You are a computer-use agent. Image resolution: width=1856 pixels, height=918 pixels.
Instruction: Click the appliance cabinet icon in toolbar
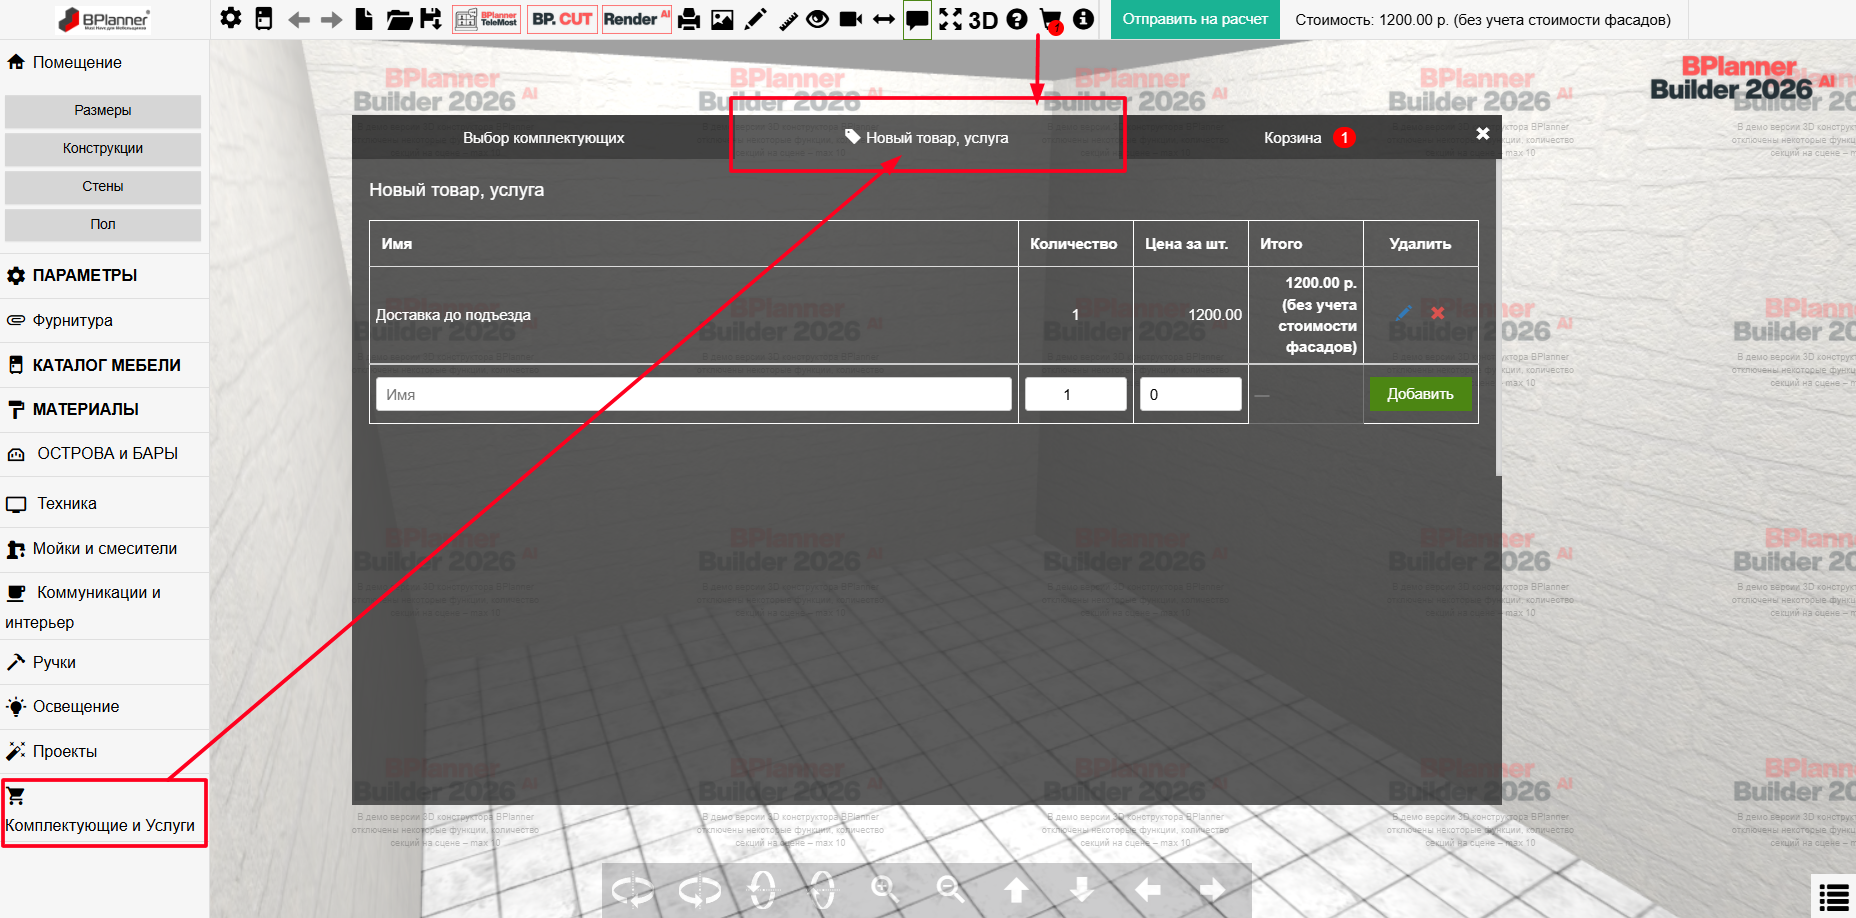264,19
